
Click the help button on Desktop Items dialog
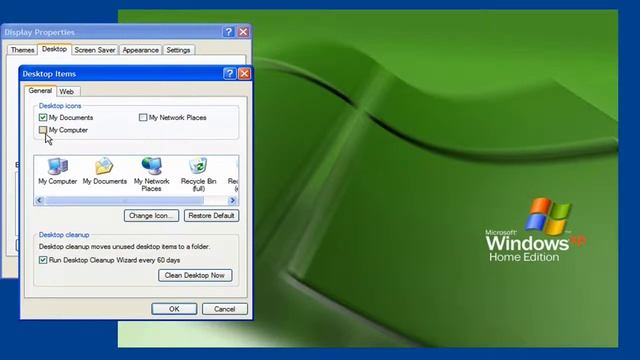click(230, 73)
